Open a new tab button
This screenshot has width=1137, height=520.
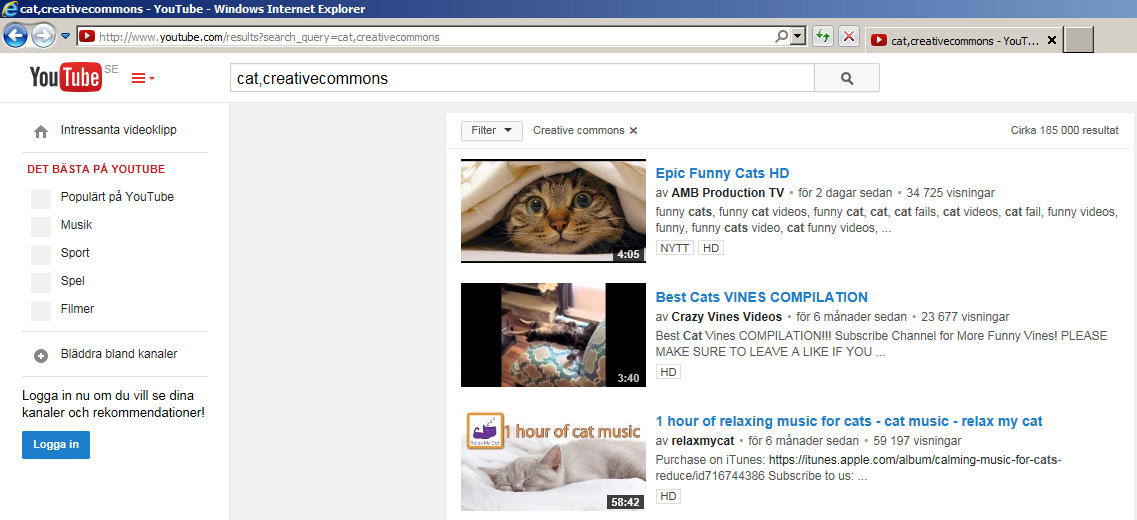point(1078,40)
